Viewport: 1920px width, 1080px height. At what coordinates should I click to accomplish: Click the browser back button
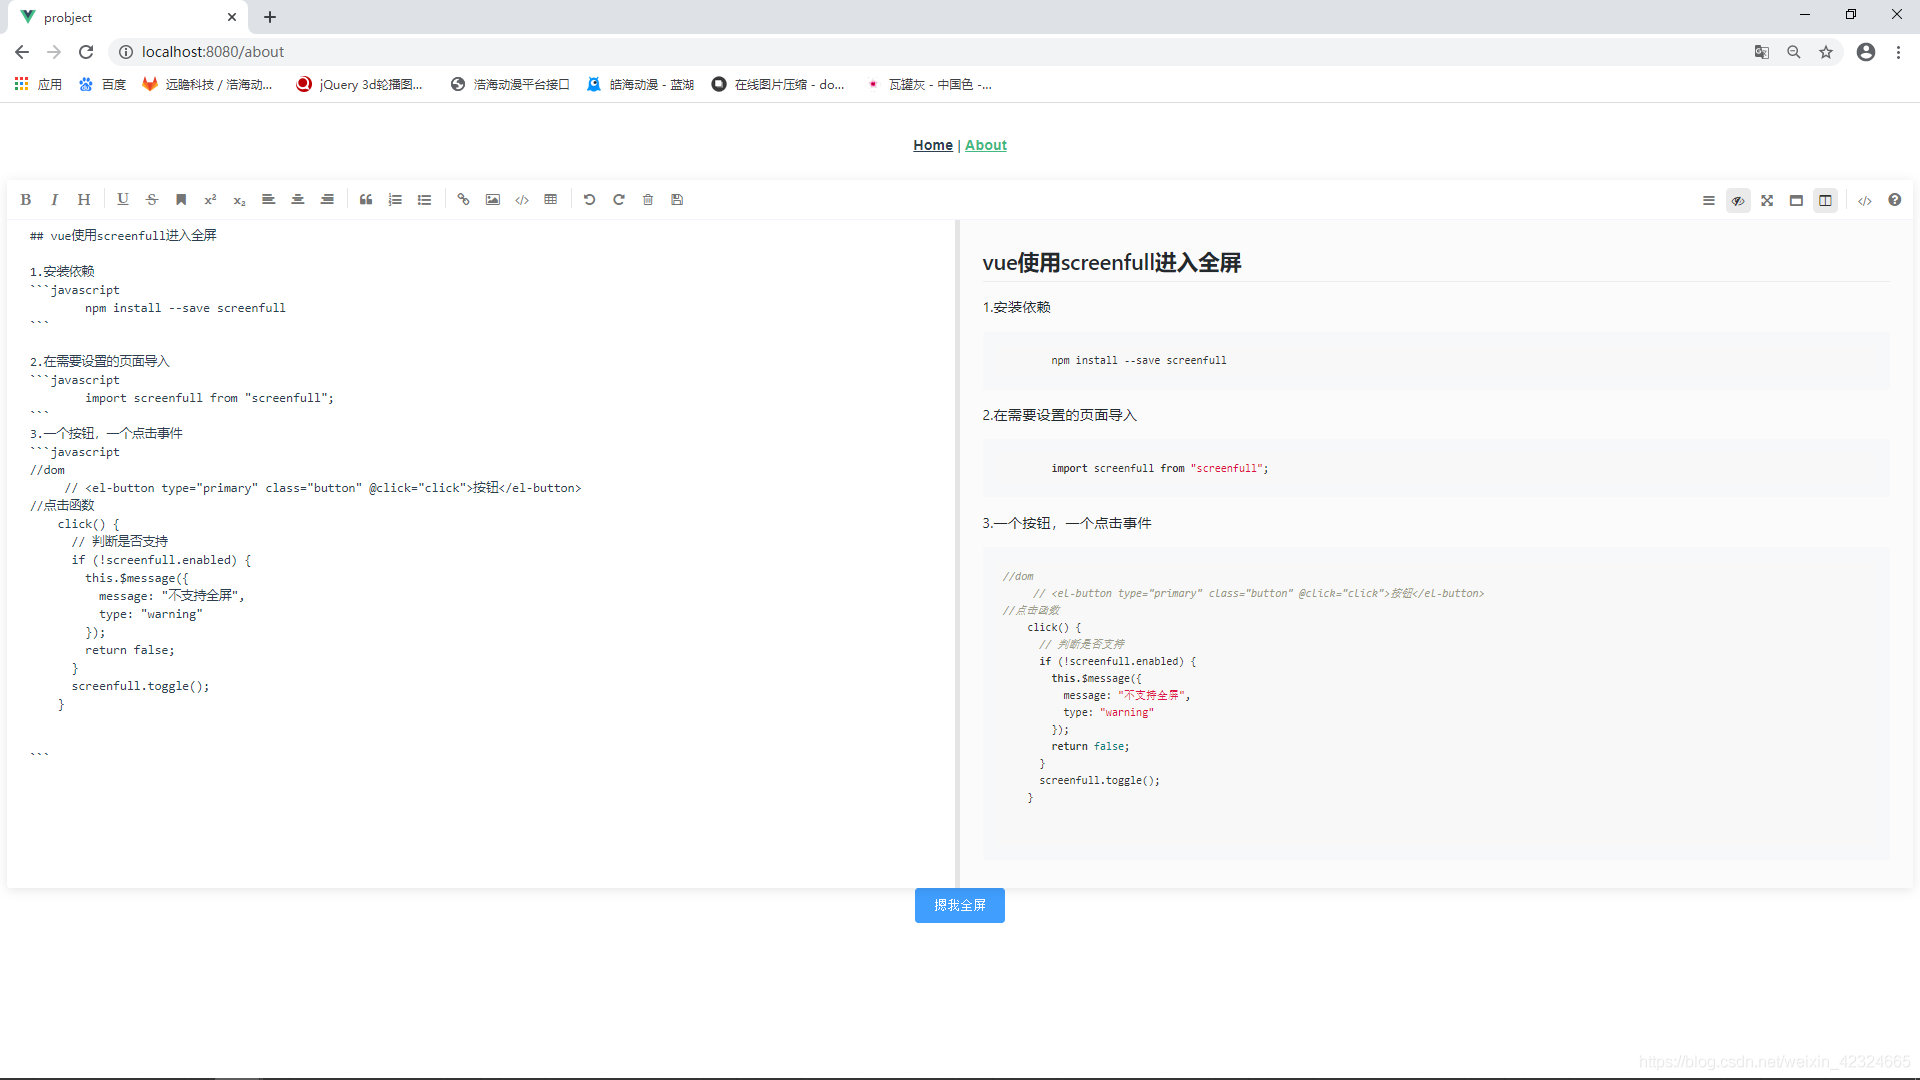[x=22, y=52]
